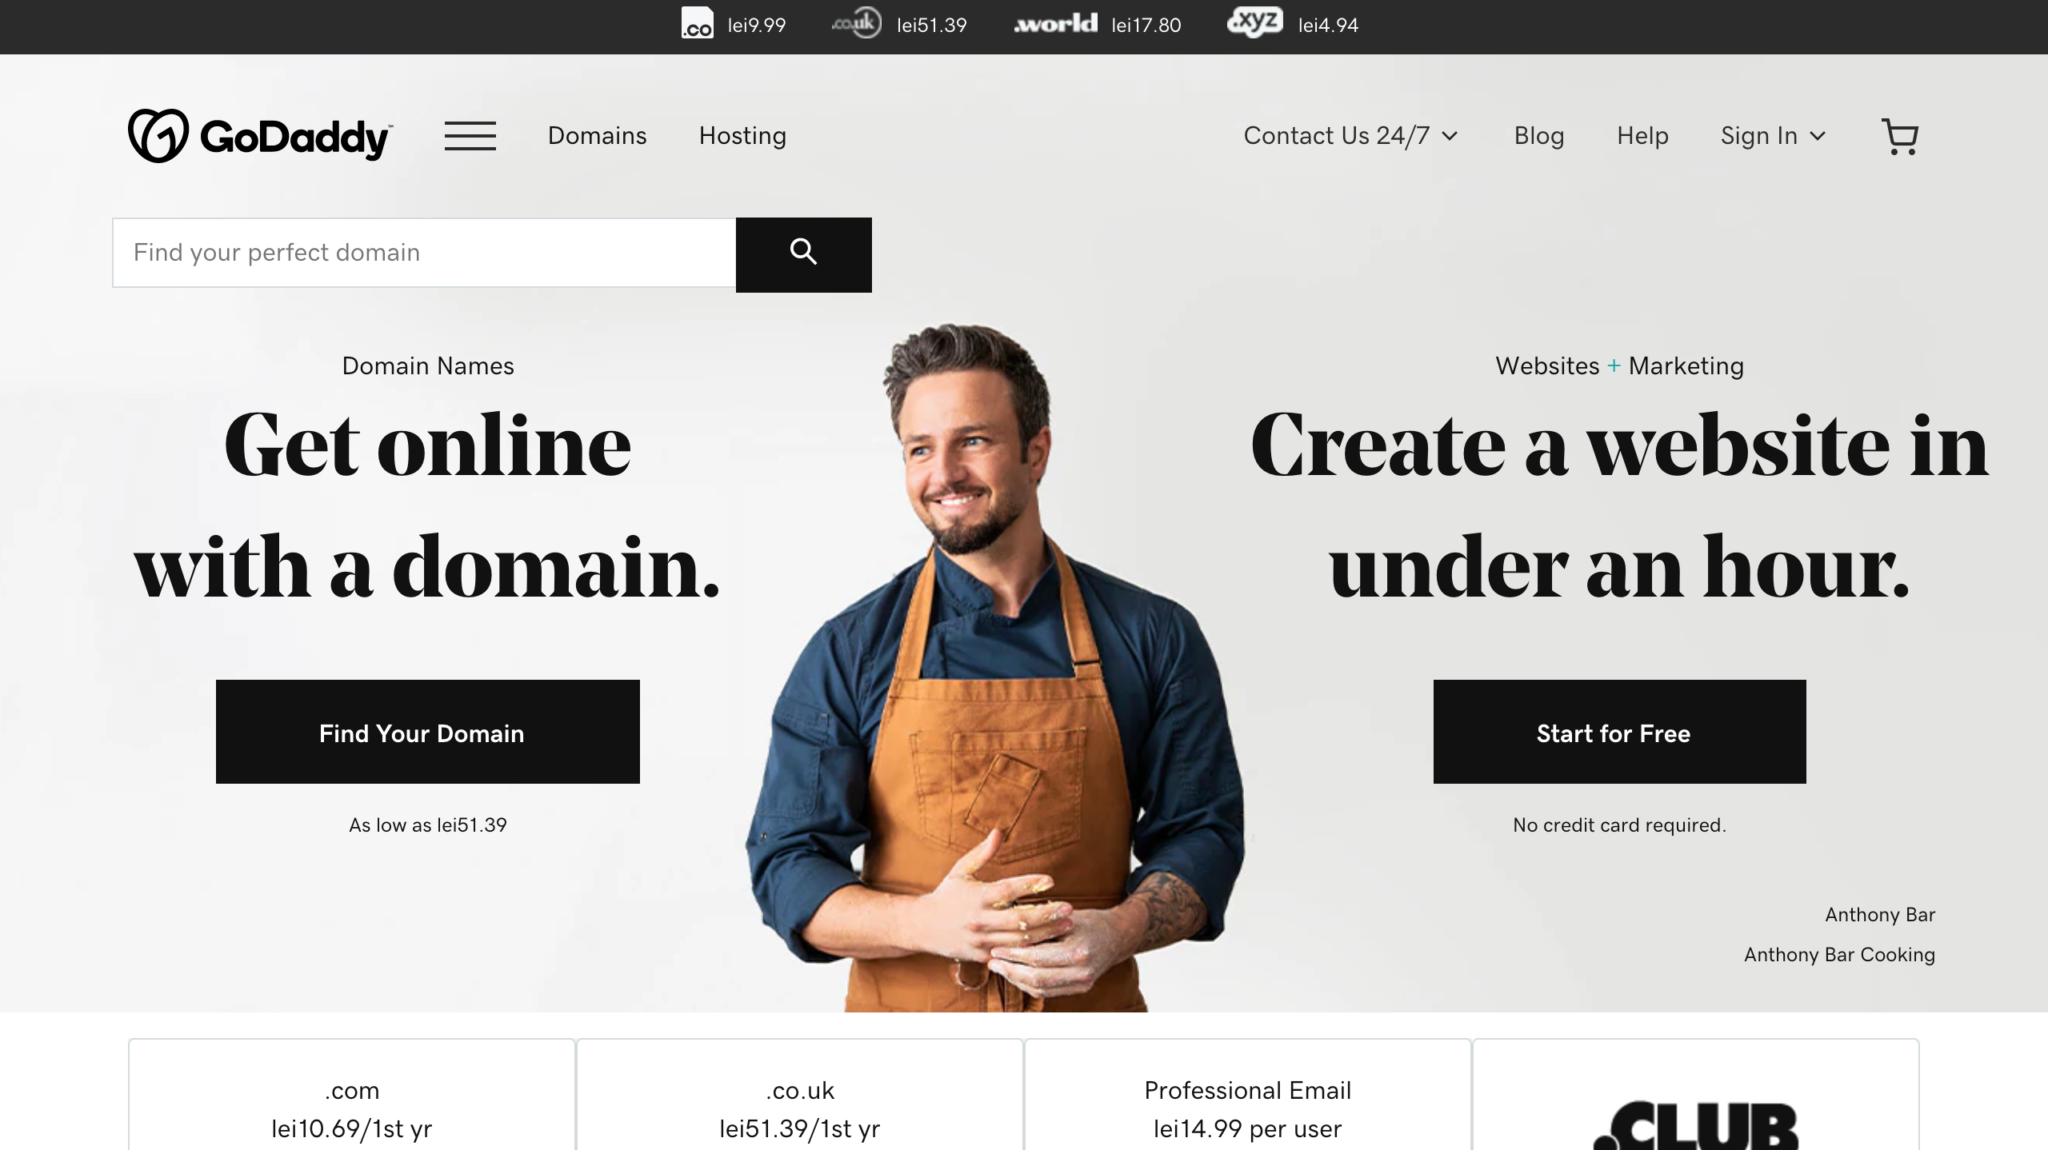The width and height of the screenshot is (2048, 1150).
Task: Click the .co icon in top banner
Action: point(695,22)
